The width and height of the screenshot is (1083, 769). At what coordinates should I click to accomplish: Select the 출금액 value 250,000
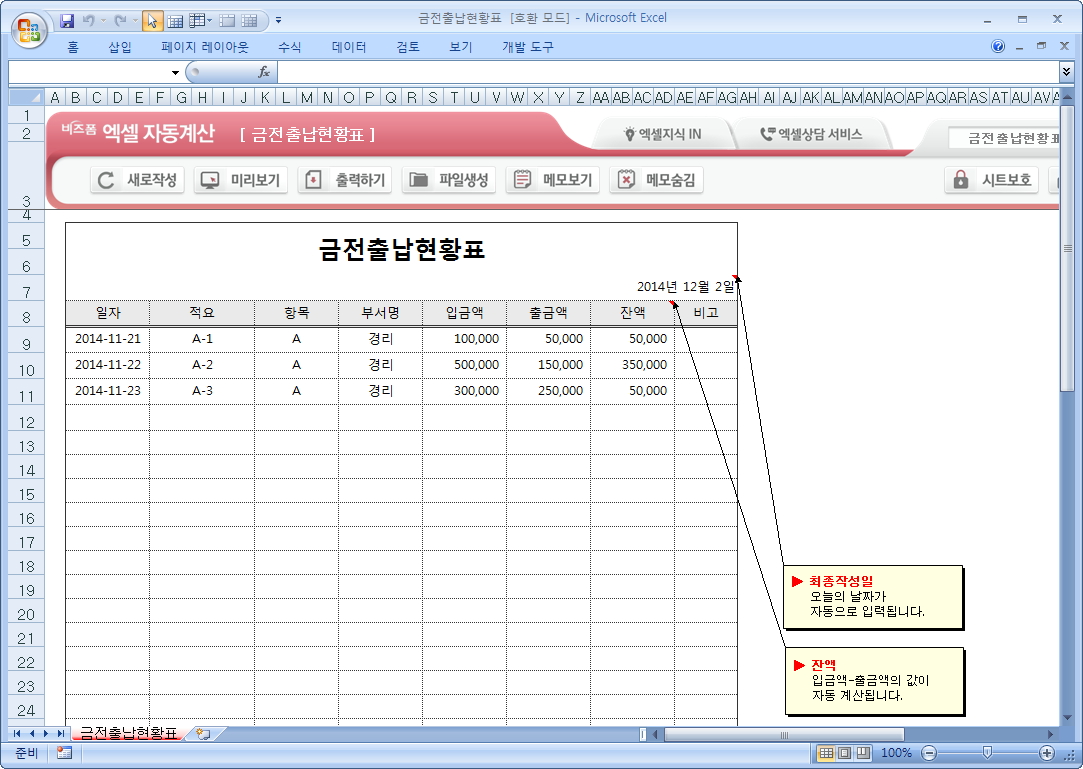coord(548,391)
